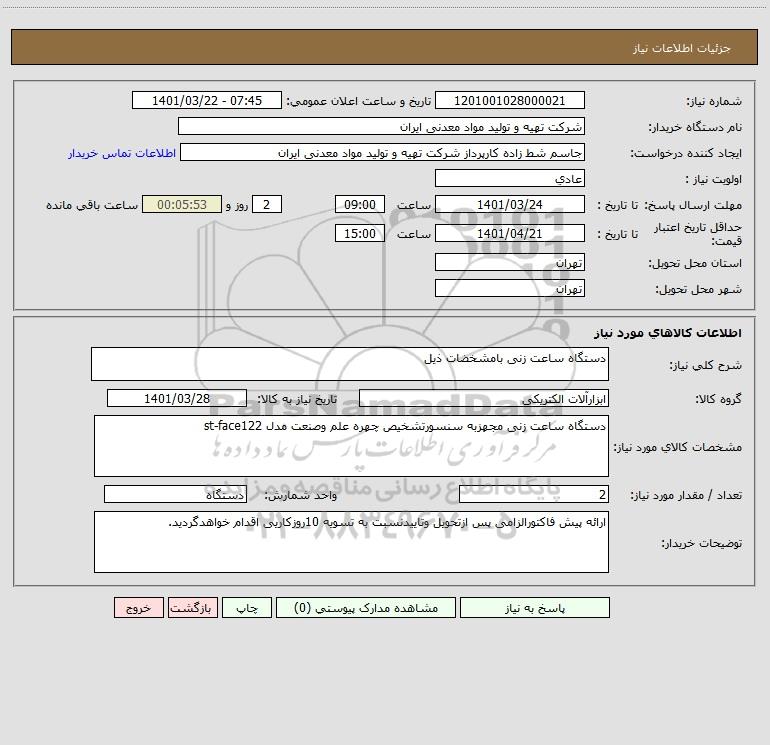
Task: Click the پاسخ به نیاز button
Action: tap(534, 608)
